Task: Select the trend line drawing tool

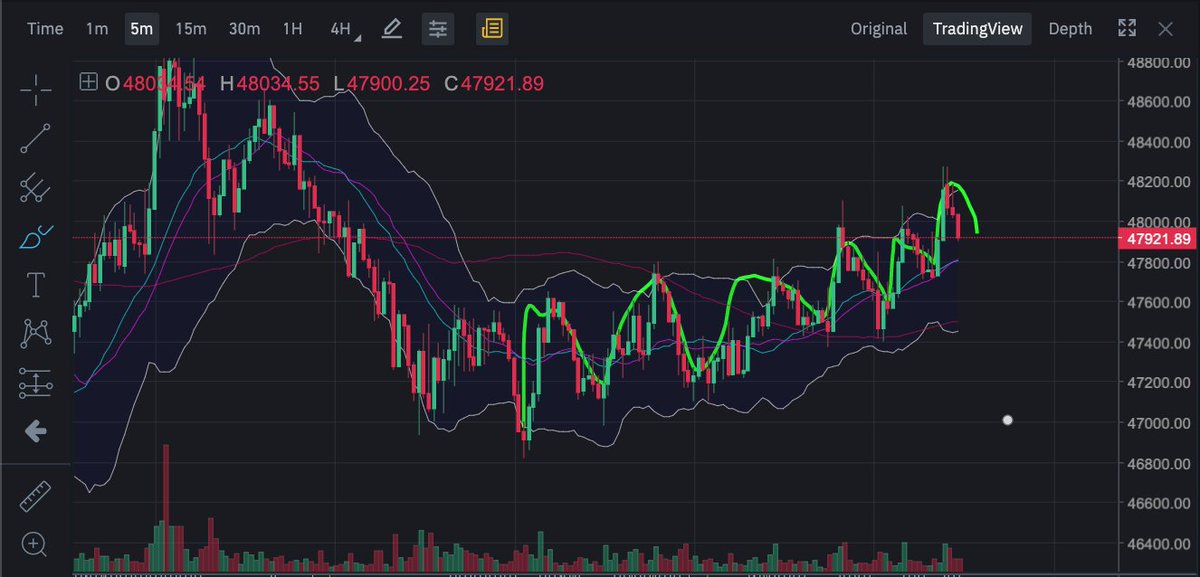Action: [x=36, y=139]
